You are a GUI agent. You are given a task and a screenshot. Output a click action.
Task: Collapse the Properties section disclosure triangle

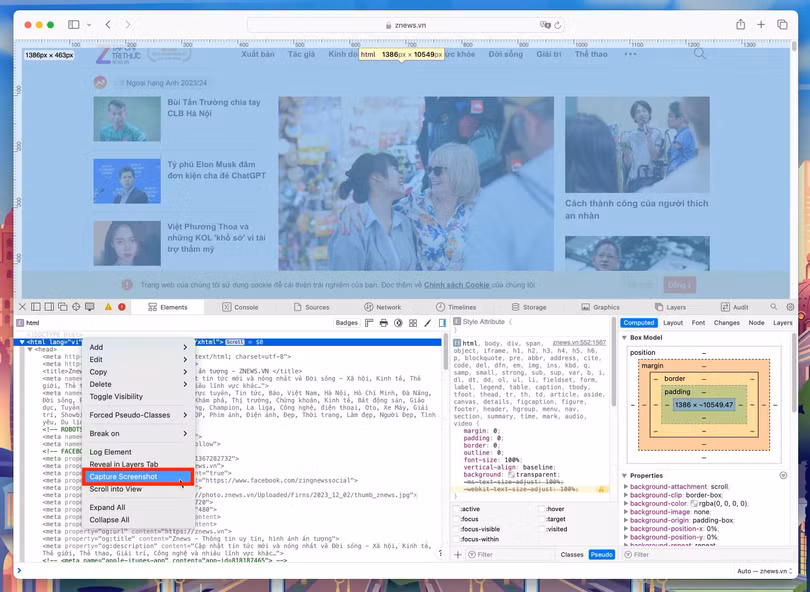pos(624,476)
